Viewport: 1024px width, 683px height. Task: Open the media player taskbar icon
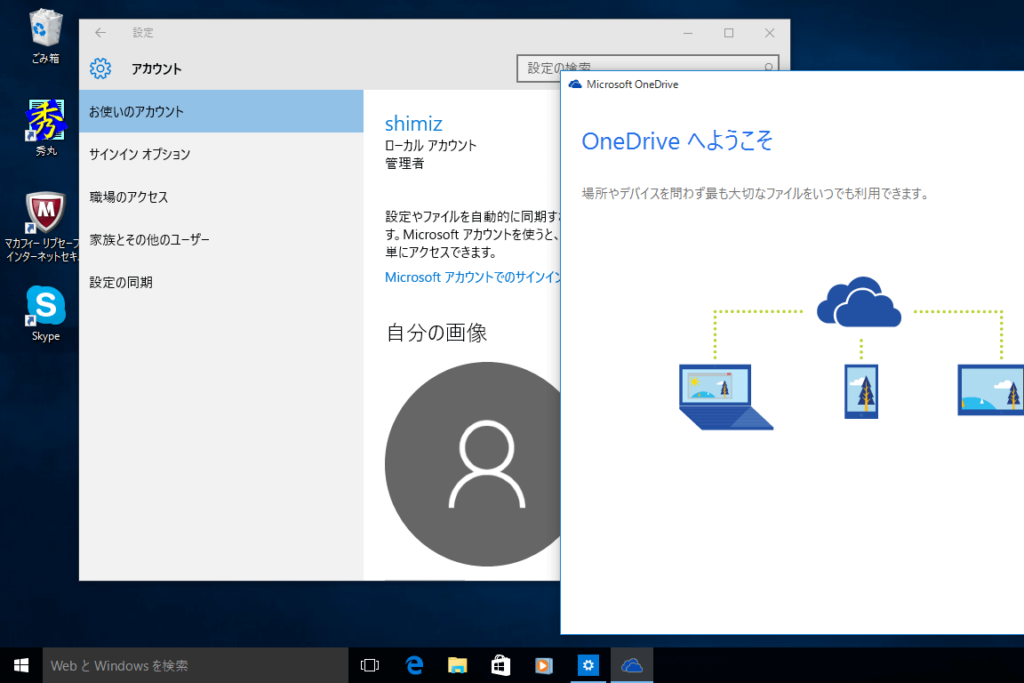[543, 665]
